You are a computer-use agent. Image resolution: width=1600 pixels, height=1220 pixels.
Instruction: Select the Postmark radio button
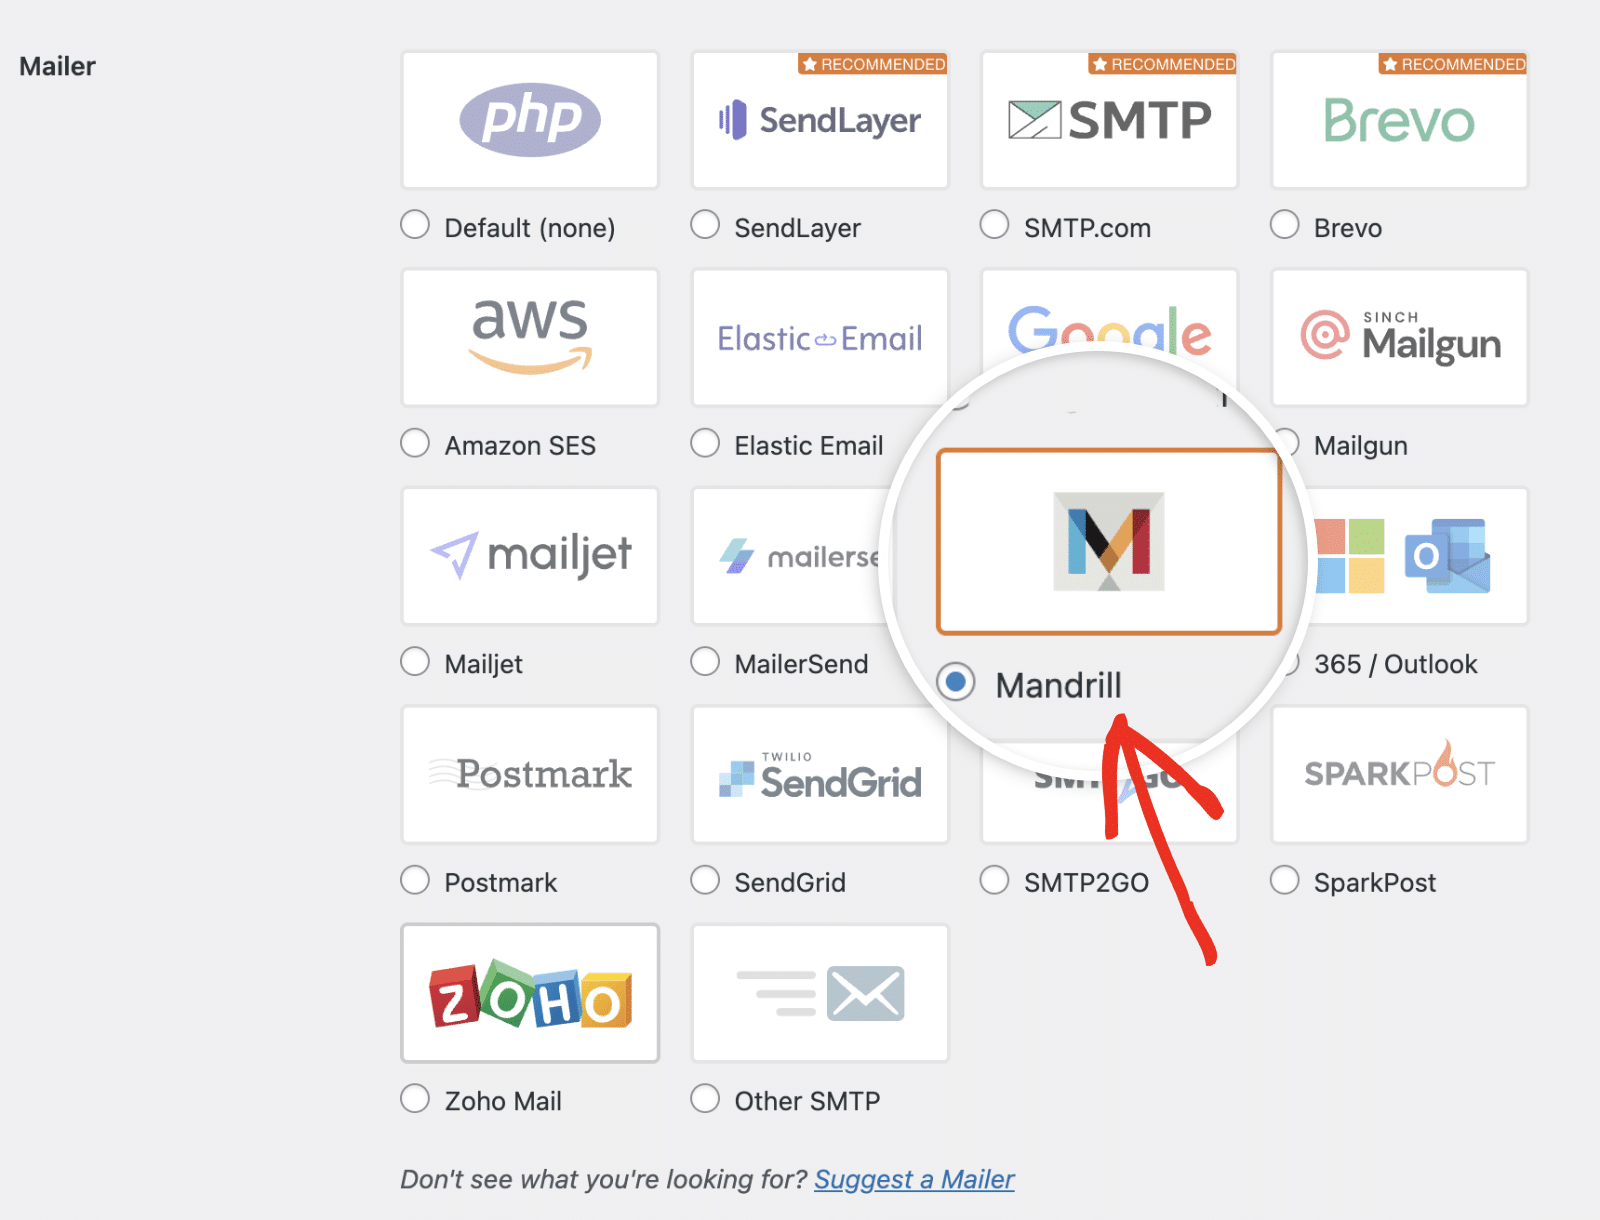pos(415,879)
